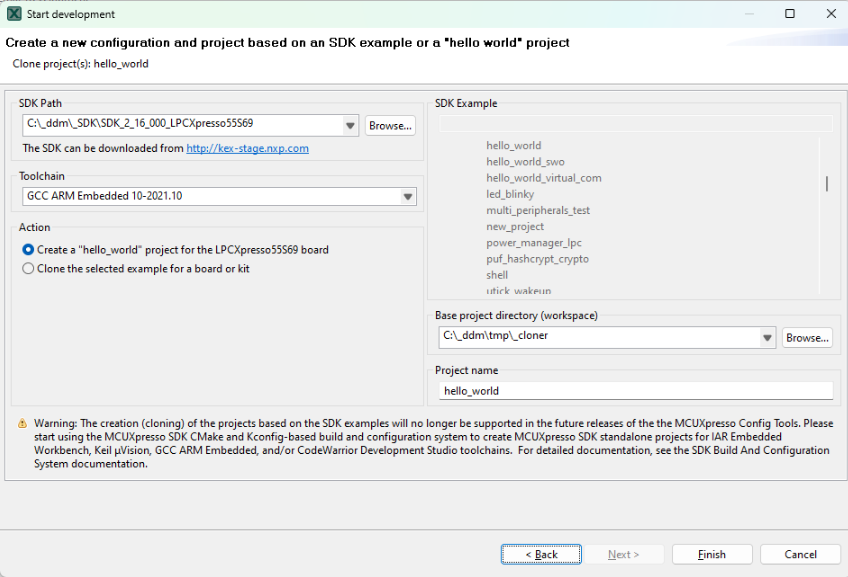
Task: Expand the Base project directory dropdown arrow
Action: coord(767,338)
